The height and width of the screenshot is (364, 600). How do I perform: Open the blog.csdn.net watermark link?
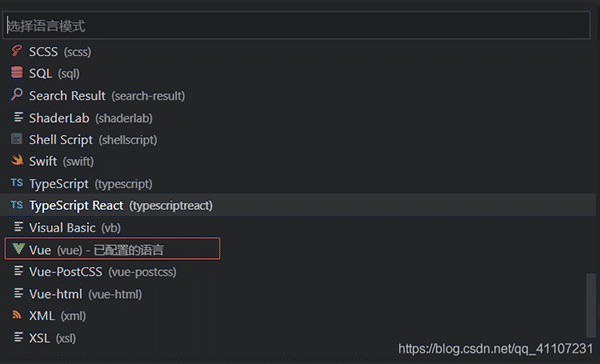(x=495, y=348)
